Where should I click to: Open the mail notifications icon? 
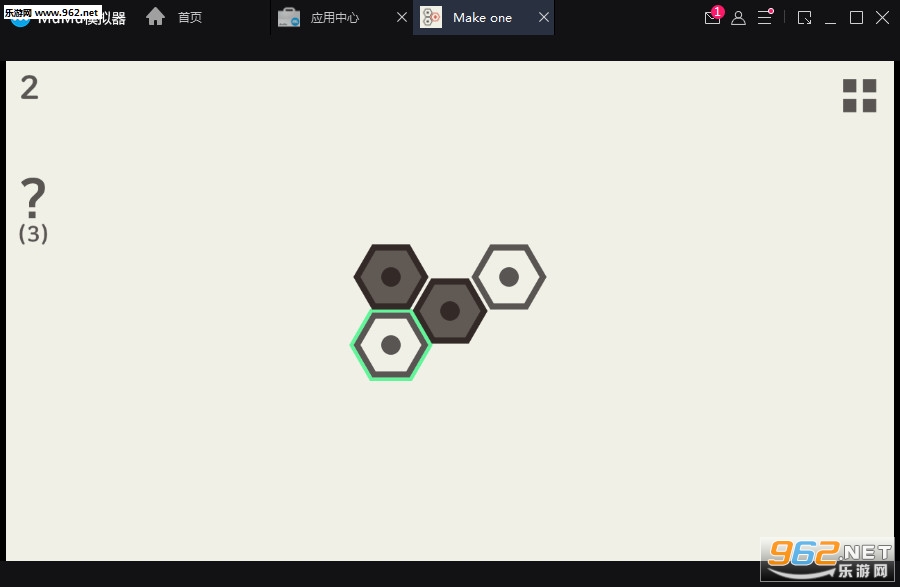click(713, 17)
